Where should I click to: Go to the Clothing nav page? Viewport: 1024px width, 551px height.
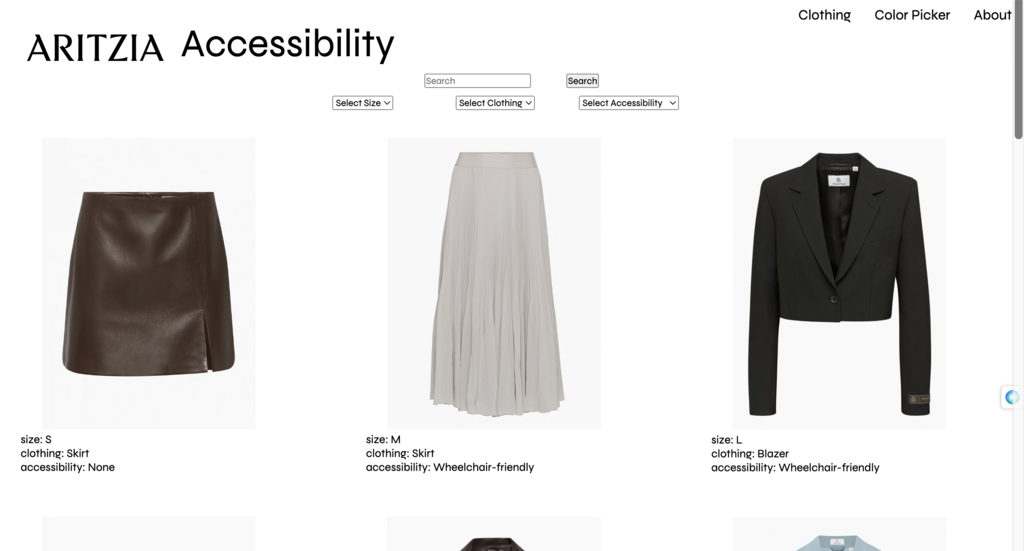[824, 15]
